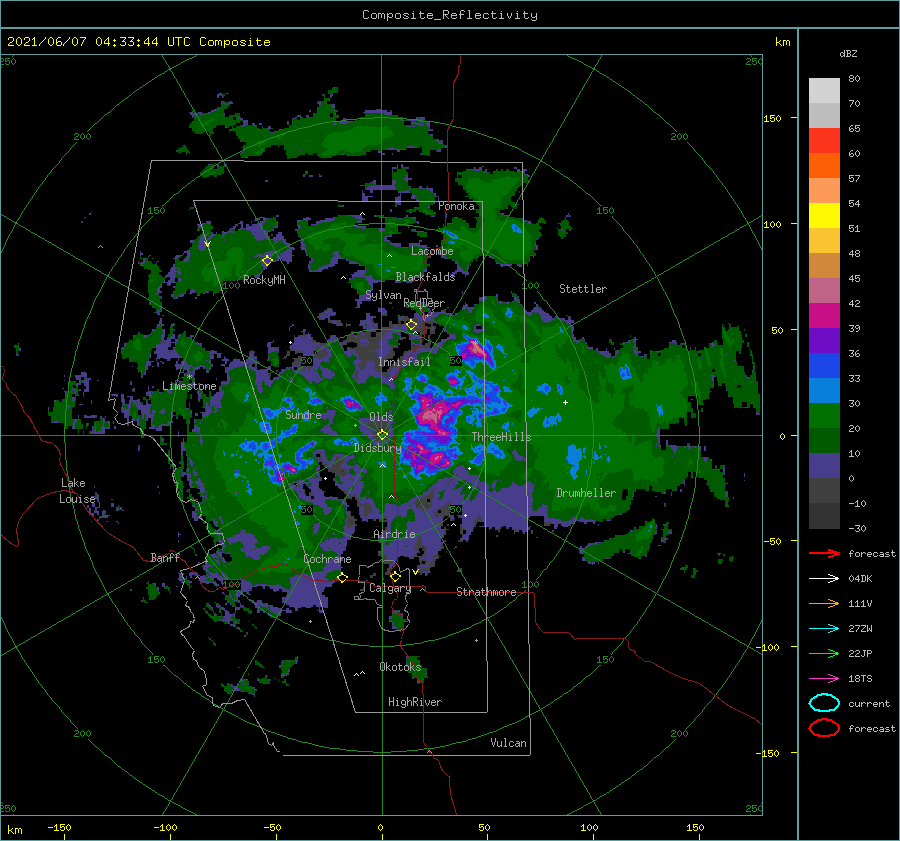This screenshot has height=841, width=900.
Task: Click the Drumheller town label
Action: tap(586, 493)
